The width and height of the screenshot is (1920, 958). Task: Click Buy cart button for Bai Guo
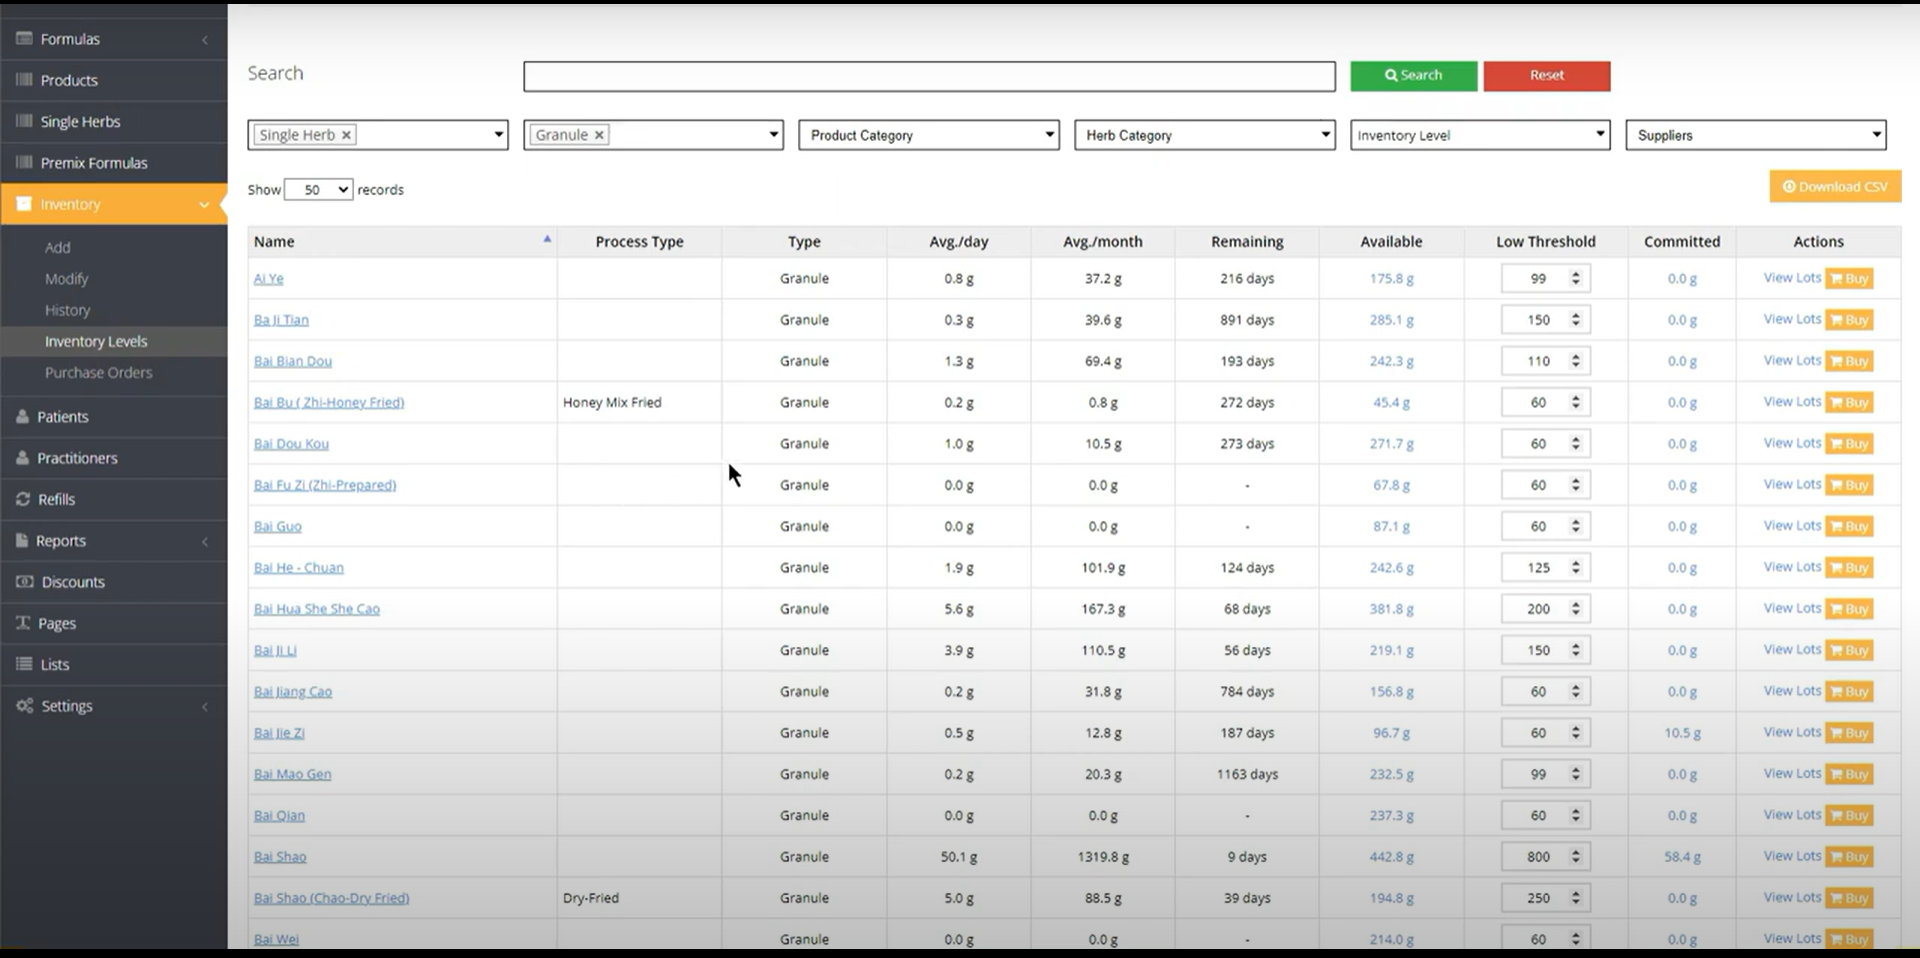click(x=1849, y=526)
